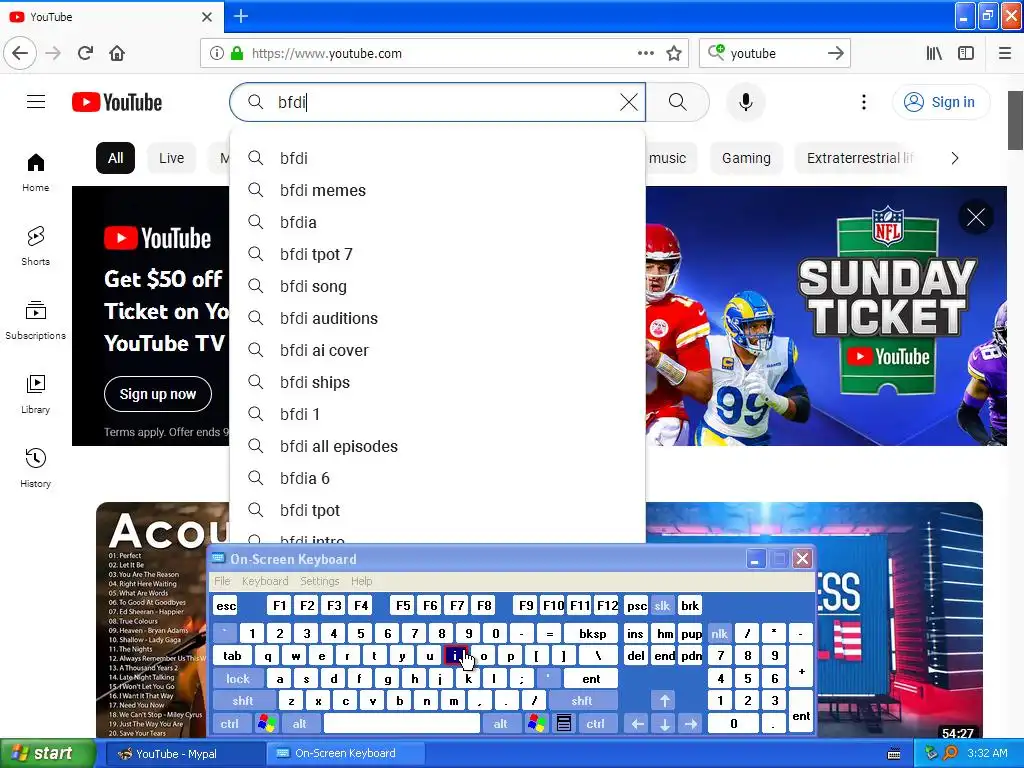Screen dimensions: 1024x768
Task: Select the All category chip
Action: click(116, 158)
